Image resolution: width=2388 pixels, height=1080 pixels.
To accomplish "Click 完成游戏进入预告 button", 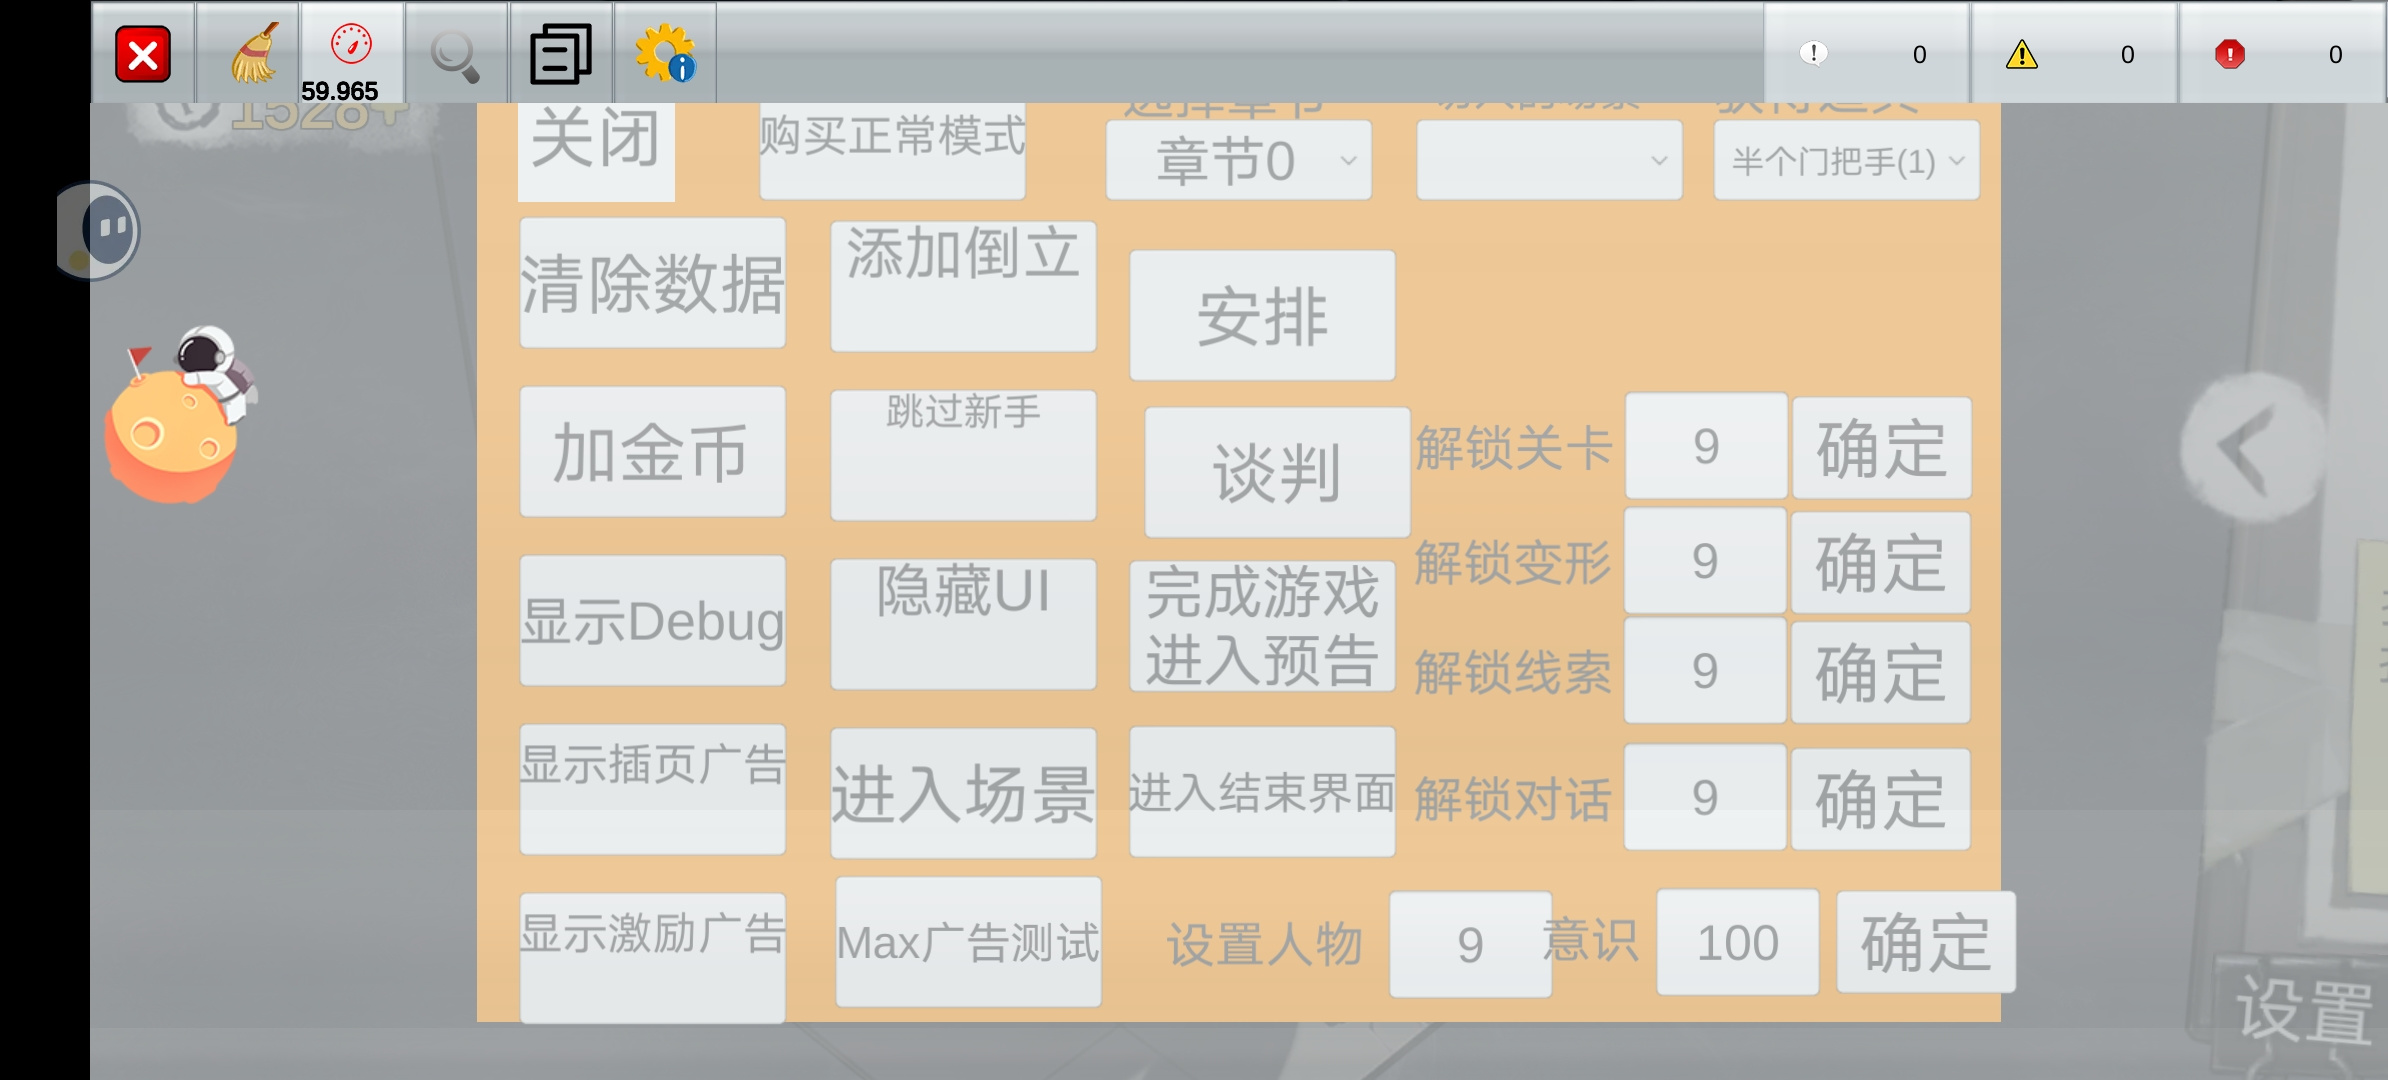I will coord(1262,626).
